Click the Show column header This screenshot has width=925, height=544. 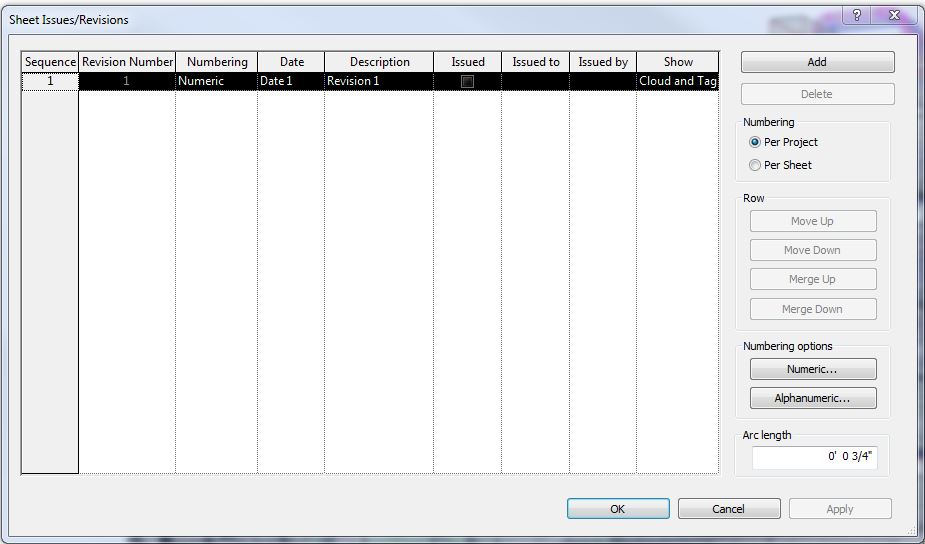tap(678, 62)
